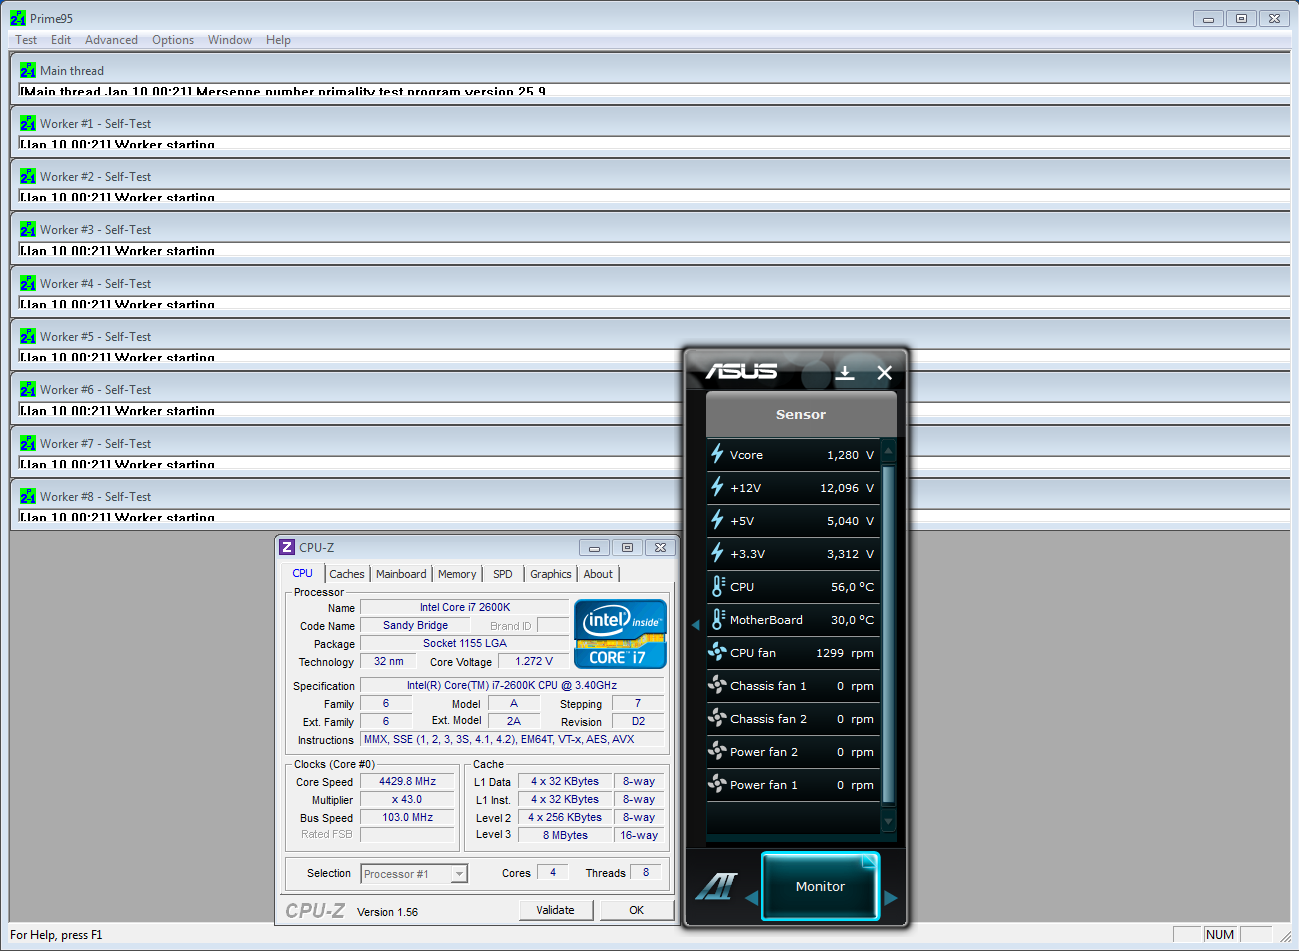Viewport: 1299px width, 951px height.
Task: Click the Vcore lightning bolt icon
Action: (717, 454)
